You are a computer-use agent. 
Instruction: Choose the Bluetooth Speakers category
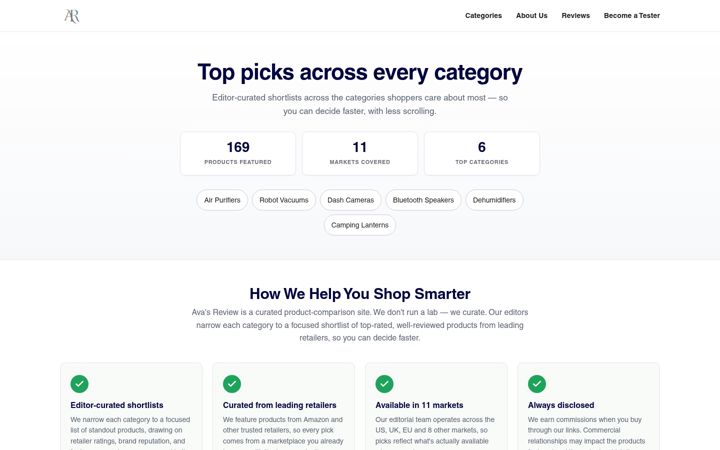[x=423, y=200]
